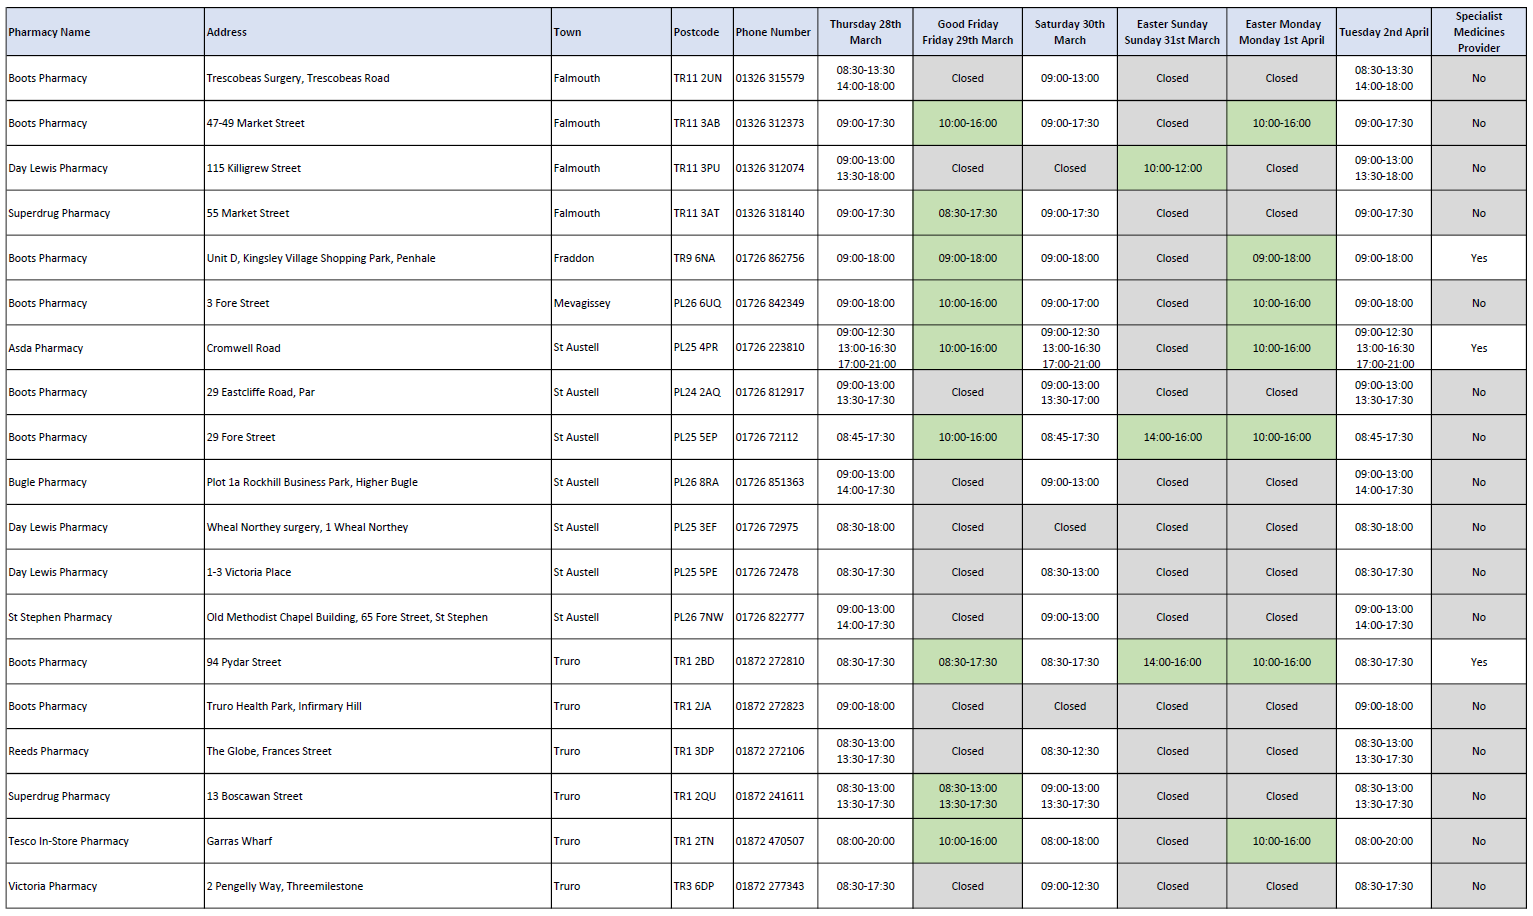Click Easter Sunday 31st March header cell
The height and width of the screenshot is (916, 1533).
pos(1172,32)
